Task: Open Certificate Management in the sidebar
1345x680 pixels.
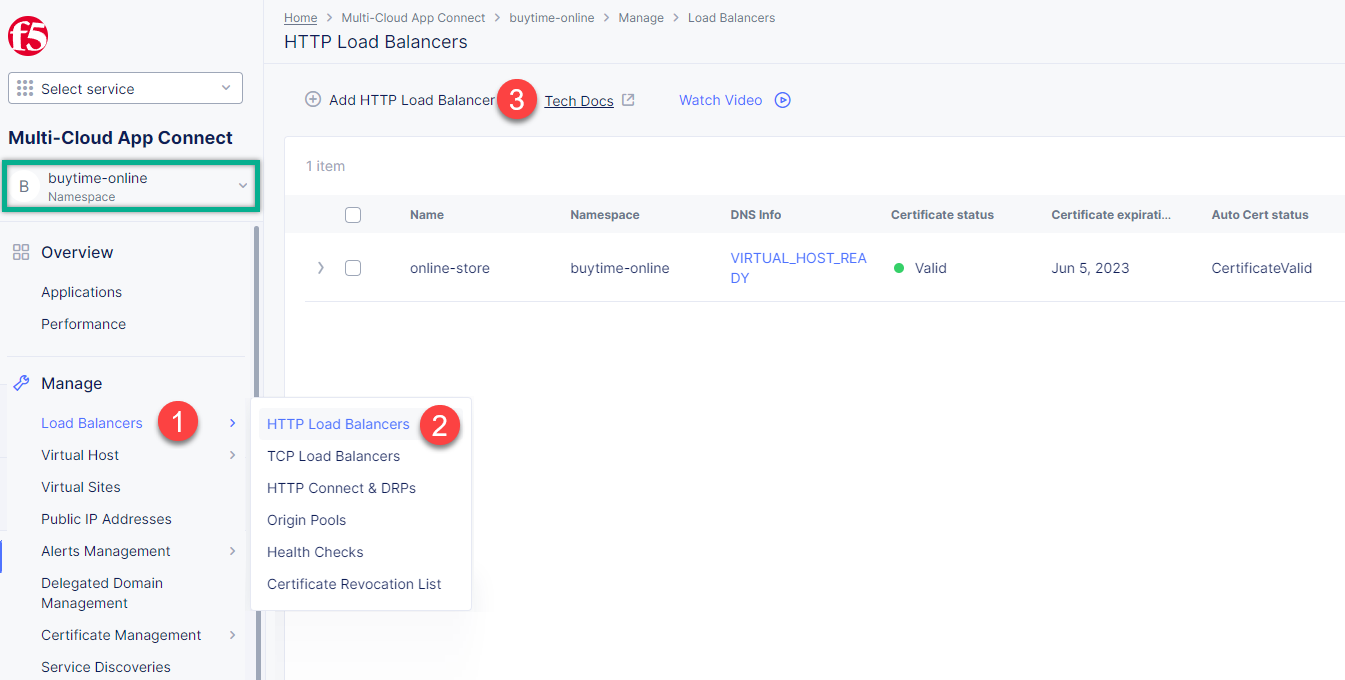Action: click(x=121, y=635)
